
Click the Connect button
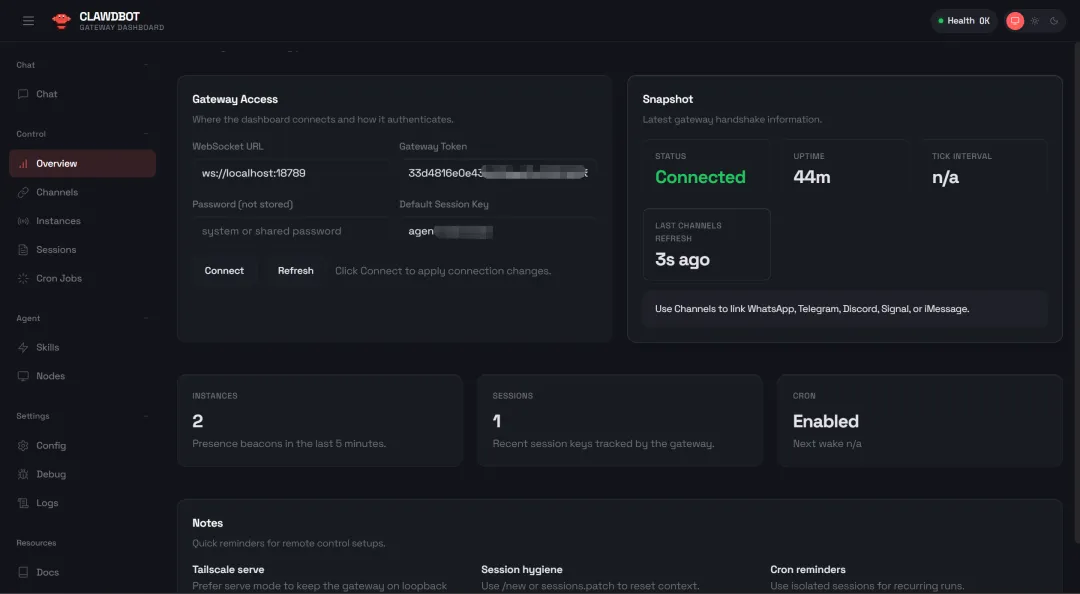(x=224, y=271)
